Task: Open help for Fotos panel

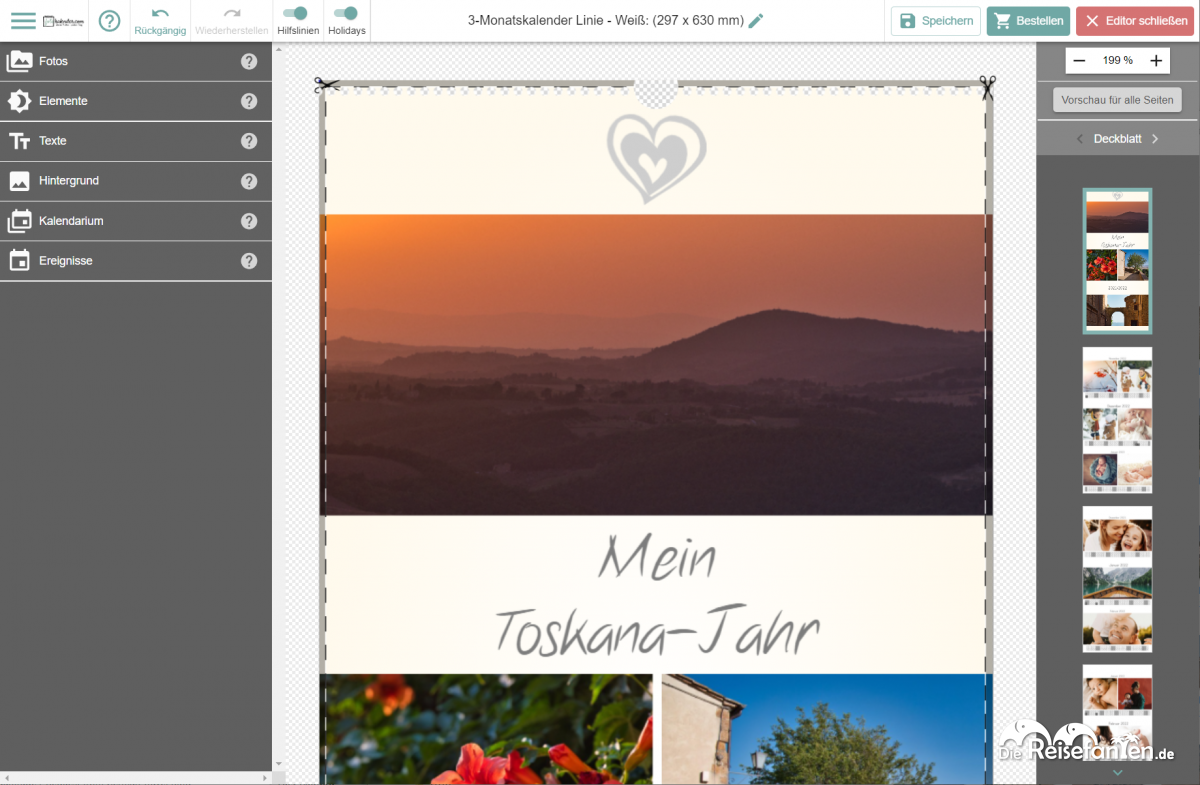Action: [249, 62]
